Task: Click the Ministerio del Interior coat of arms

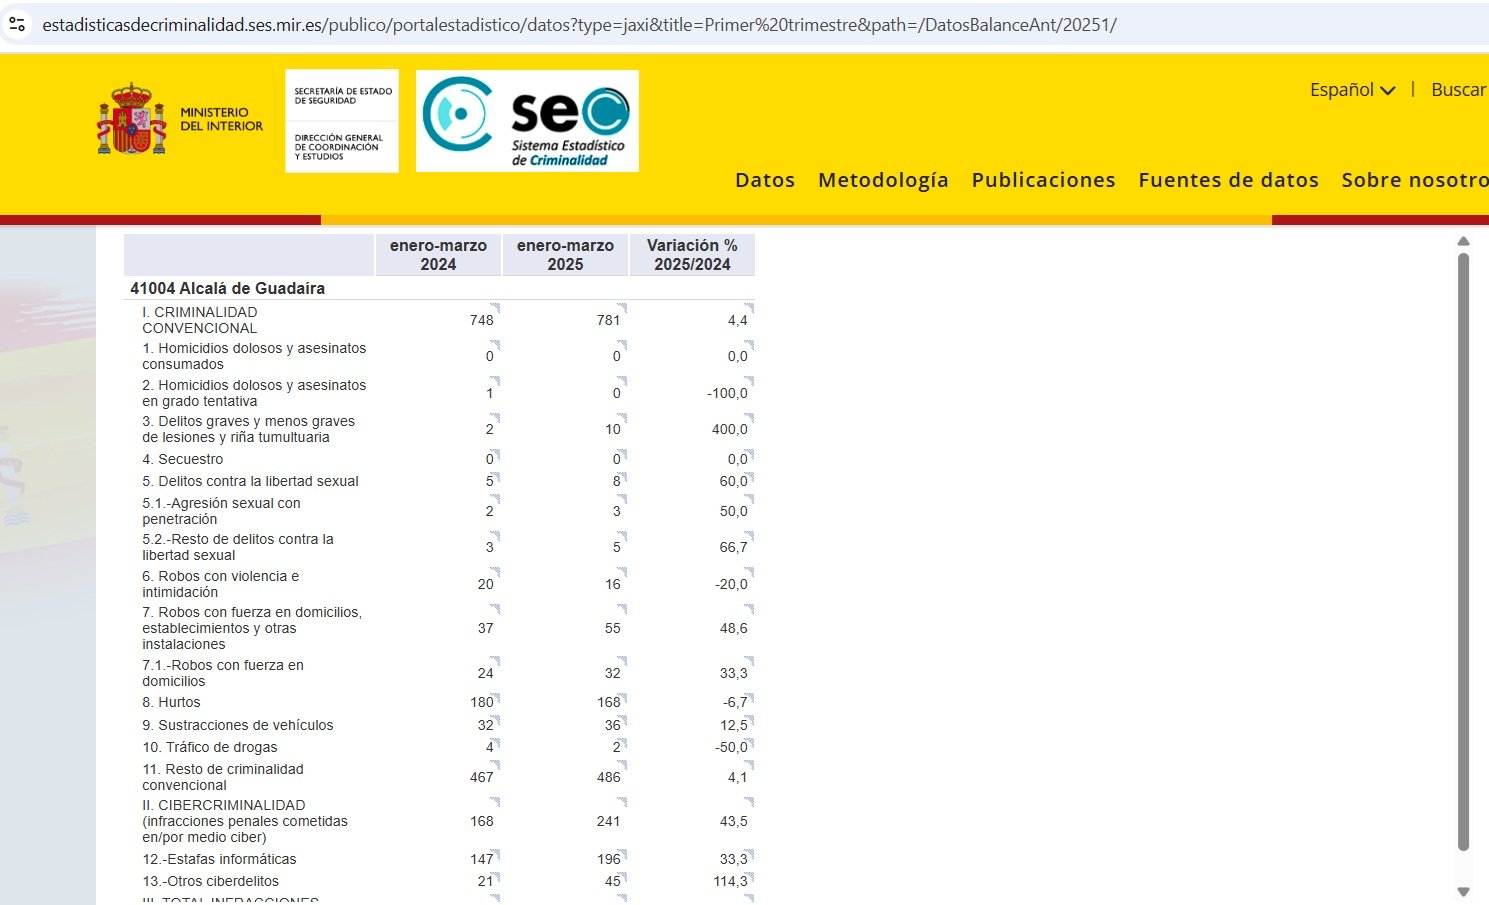Action: 131,119
